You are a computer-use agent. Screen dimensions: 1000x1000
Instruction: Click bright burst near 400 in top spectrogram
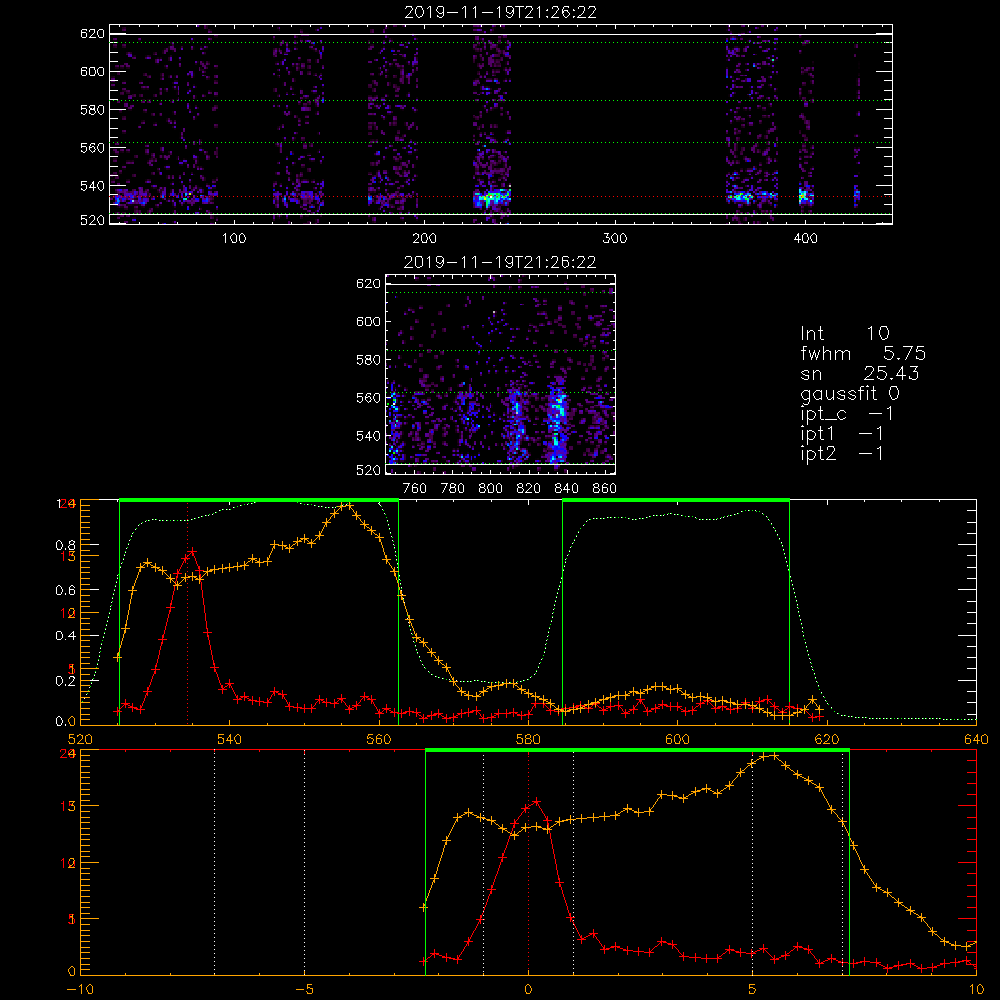tap(805, 196)
